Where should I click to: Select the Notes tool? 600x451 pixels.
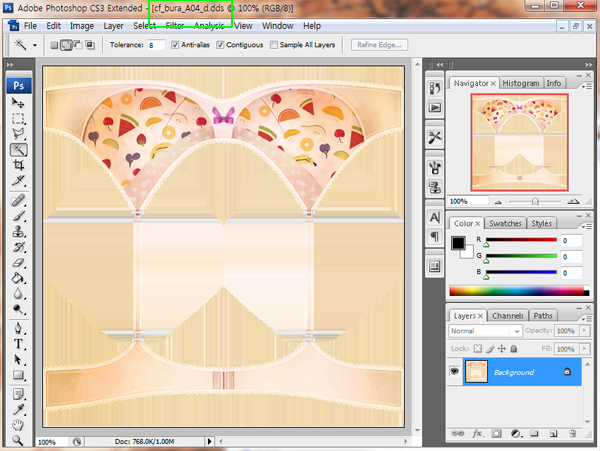(x=18, y=394)
